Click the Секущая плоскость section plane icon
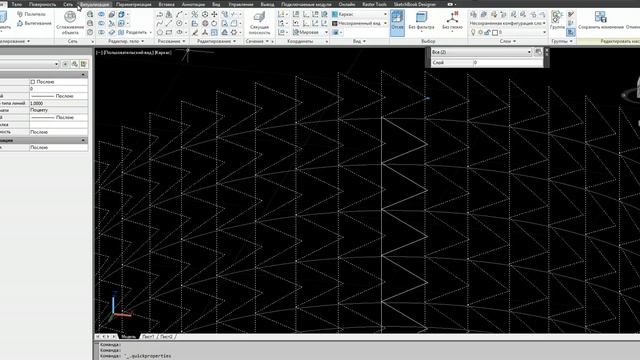Screen dimensions: 640x360 coord(259,17)
